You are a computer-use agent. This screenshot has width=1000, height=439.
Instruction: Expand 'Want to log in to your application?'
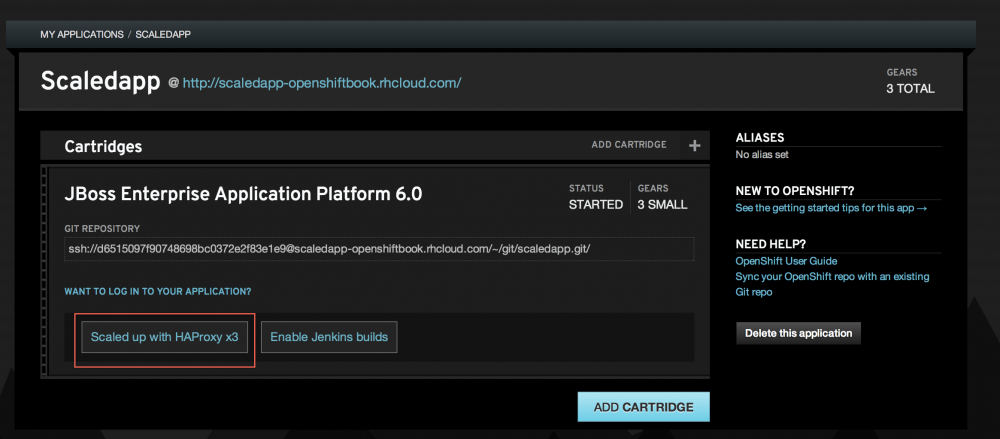[x=158, y=291]
